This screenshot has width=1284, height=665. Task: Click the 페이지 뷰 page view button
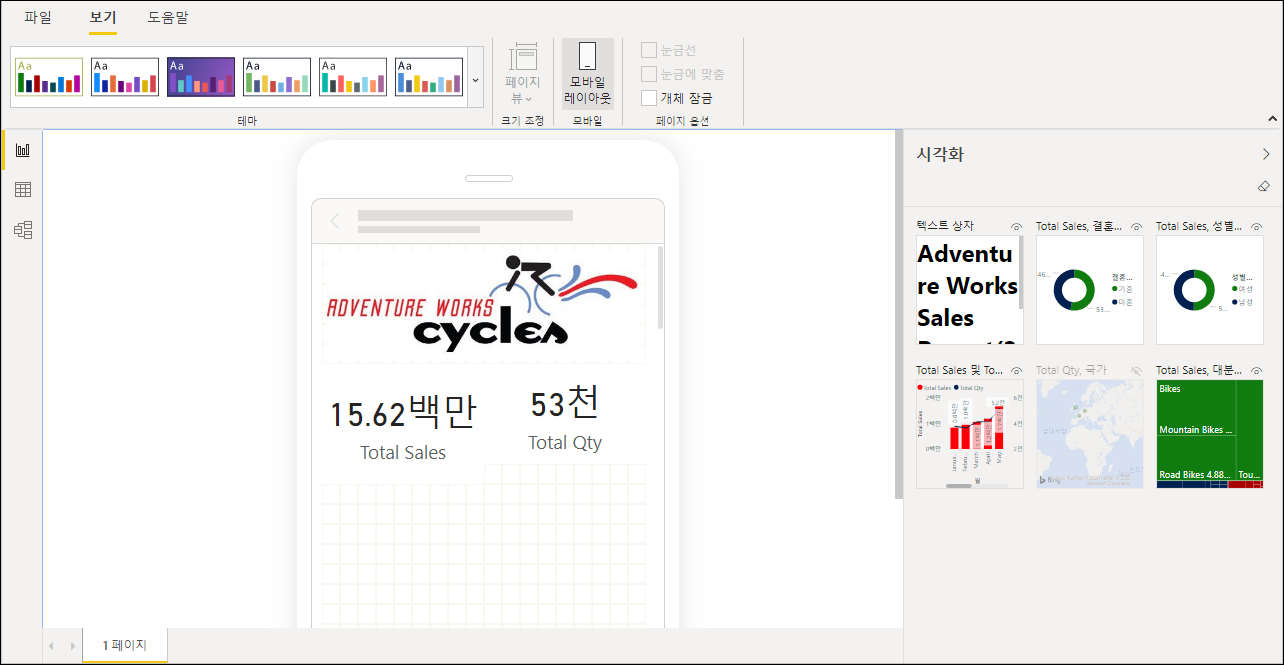point(522,74)
